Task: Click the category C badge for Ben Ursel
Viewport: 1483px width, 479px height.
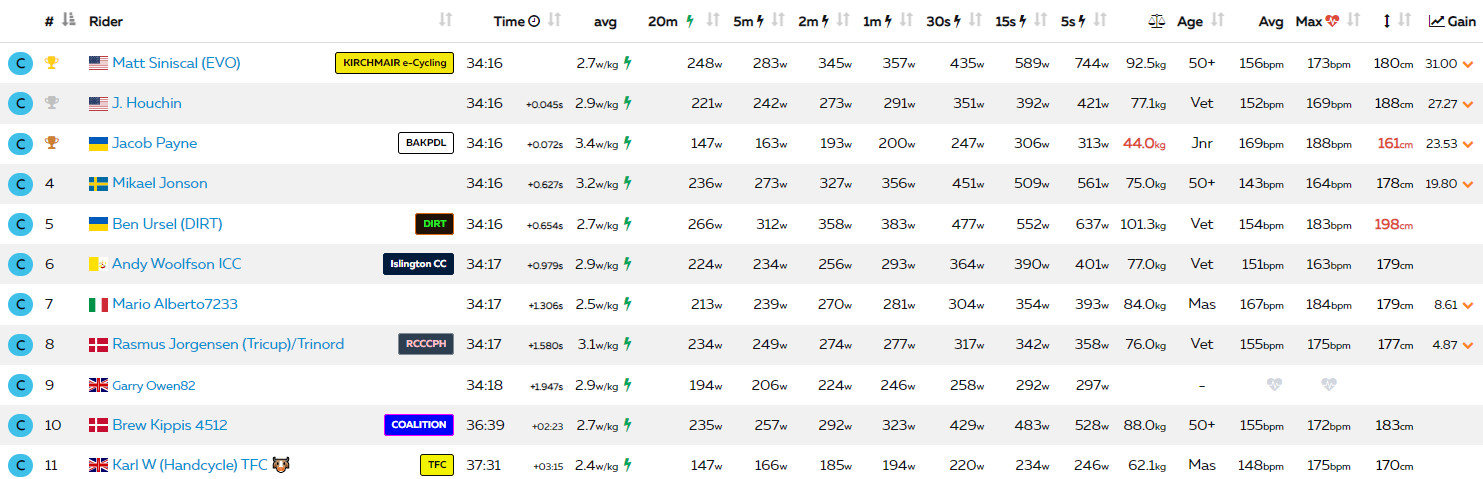Action: click(19, 224)
